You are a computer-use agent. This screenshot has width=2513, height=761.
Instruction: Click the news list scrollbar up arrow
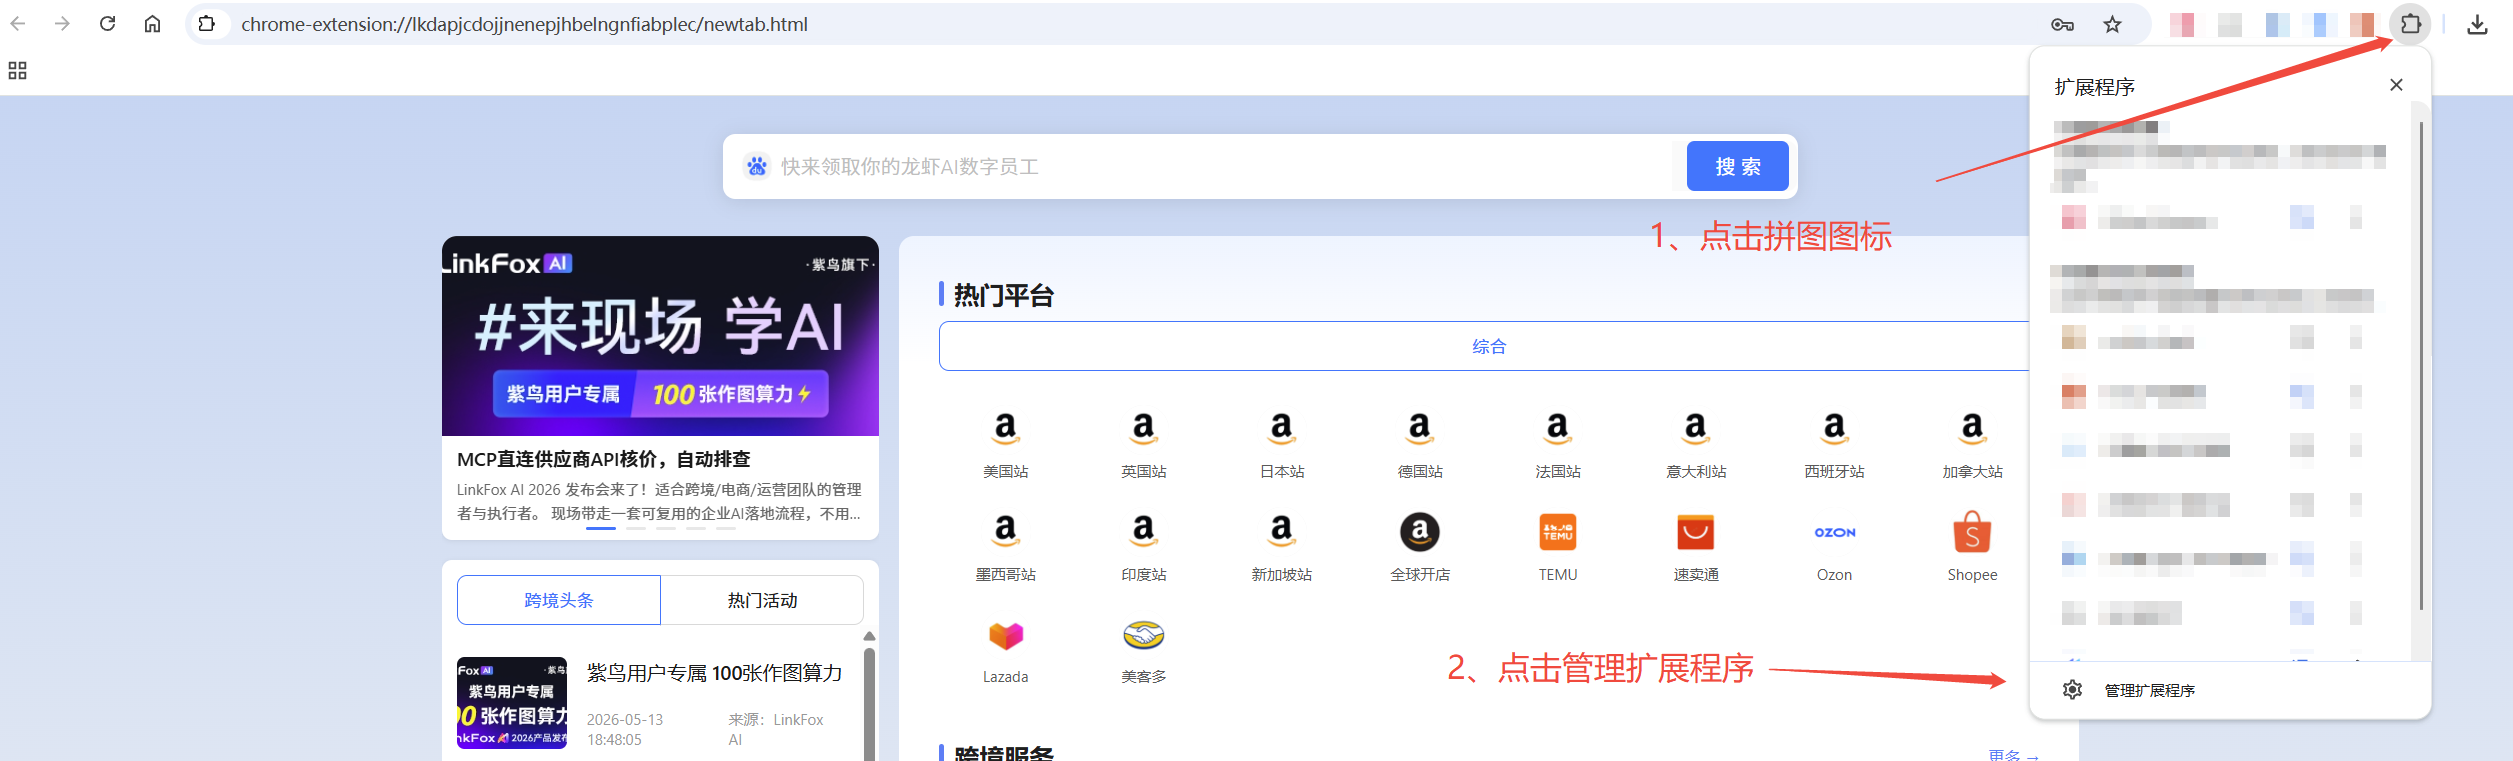click(x=869, y=636)
